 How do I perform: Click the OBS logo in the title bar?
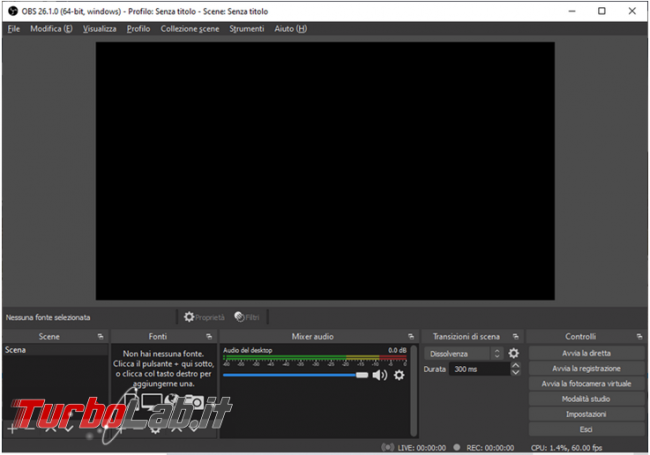point(13,11)
